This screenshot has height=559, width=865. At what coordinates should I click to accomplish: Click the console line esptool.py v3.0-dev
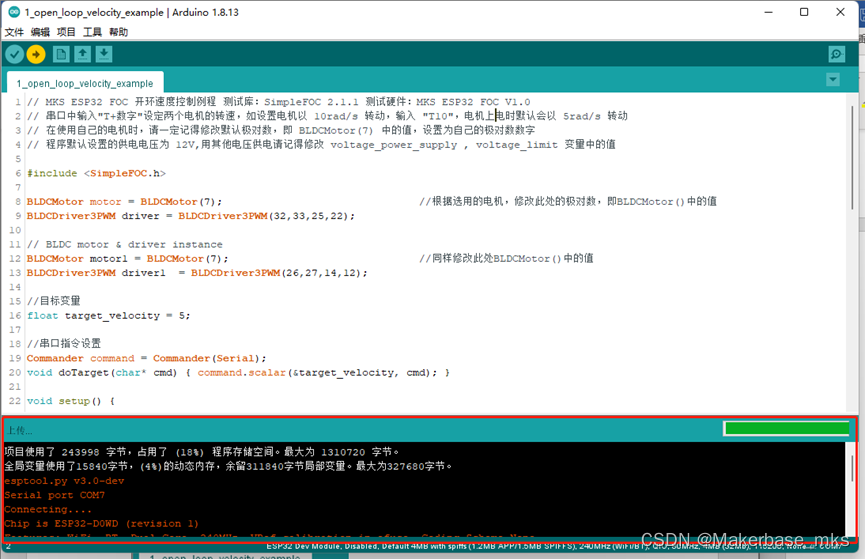[x=65, y=481]
